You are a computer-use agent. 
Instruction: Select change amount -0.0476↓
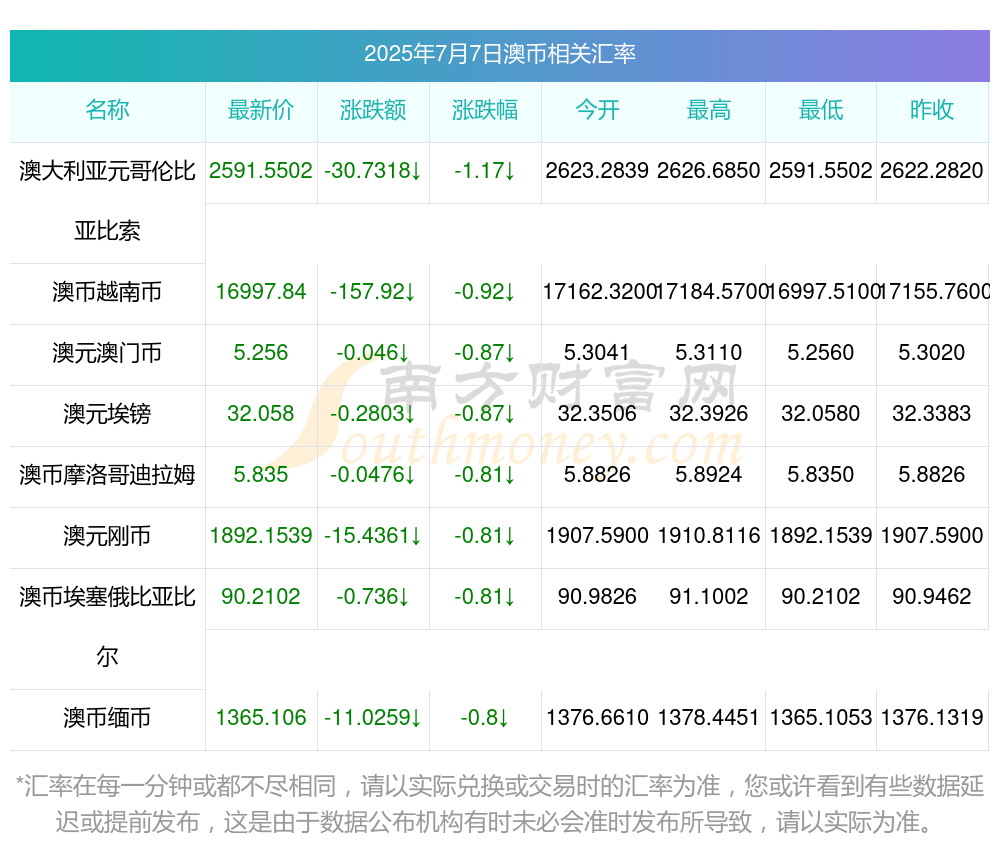click(373, 474)
